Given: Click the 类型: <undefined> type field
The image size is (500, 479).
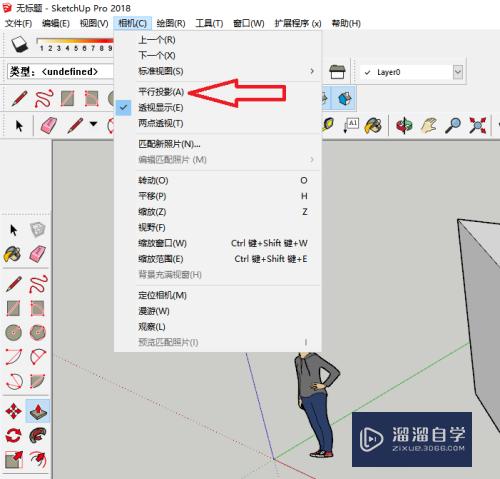Looking at the screenshot, I should point(61,72).
